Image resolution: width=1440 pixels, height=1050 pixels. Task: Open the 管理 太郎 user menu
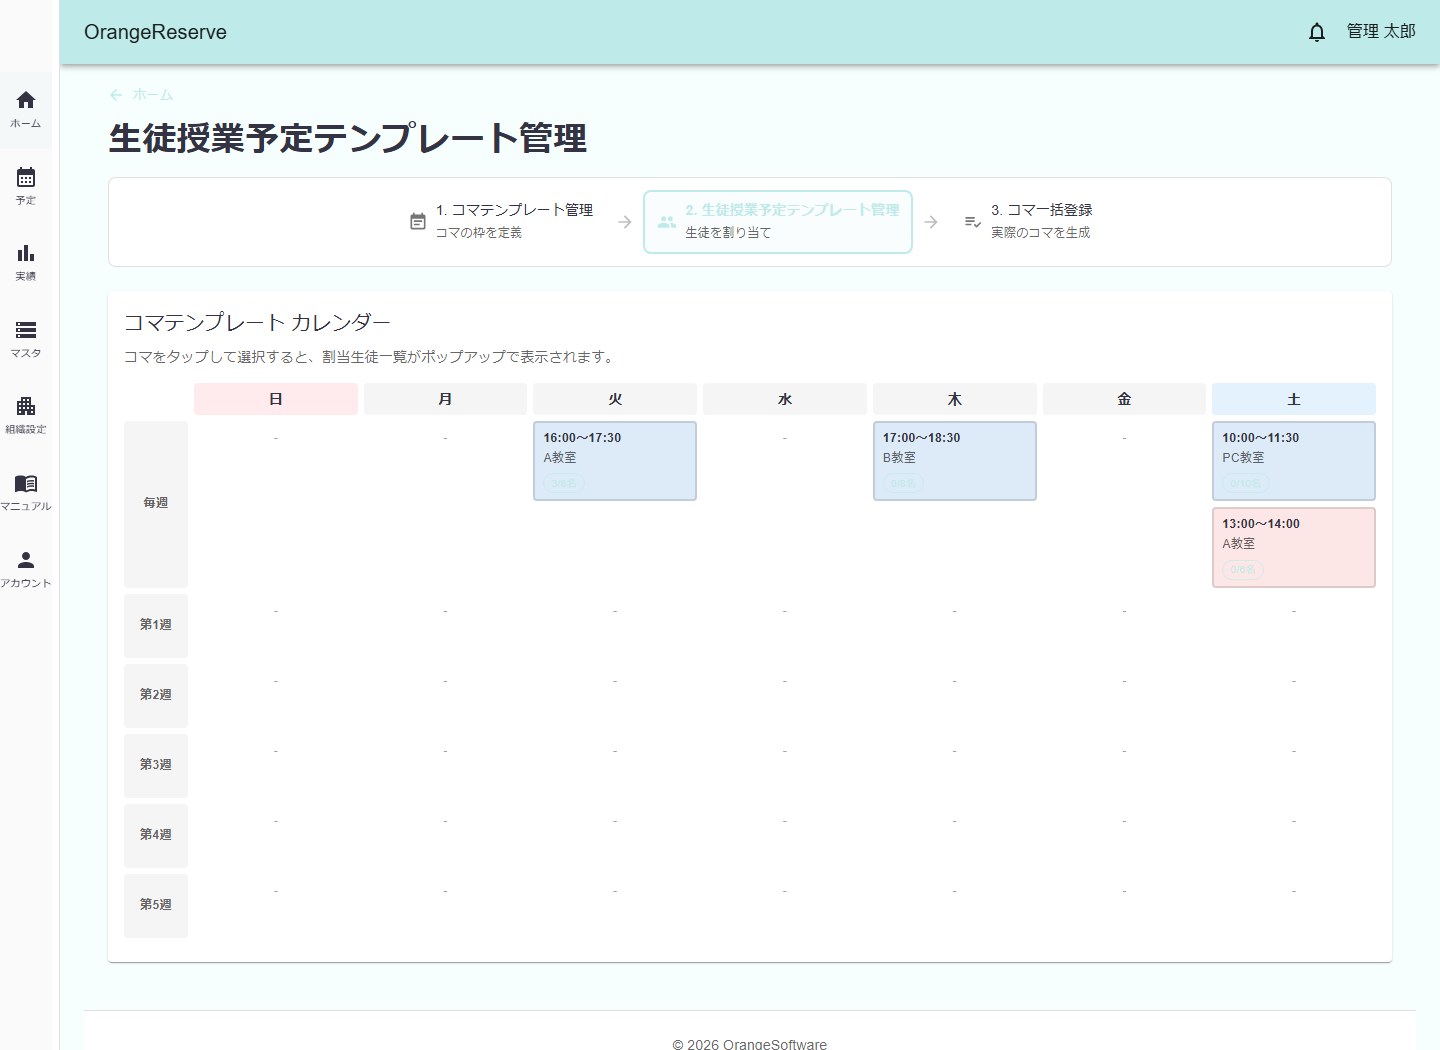1381,32
